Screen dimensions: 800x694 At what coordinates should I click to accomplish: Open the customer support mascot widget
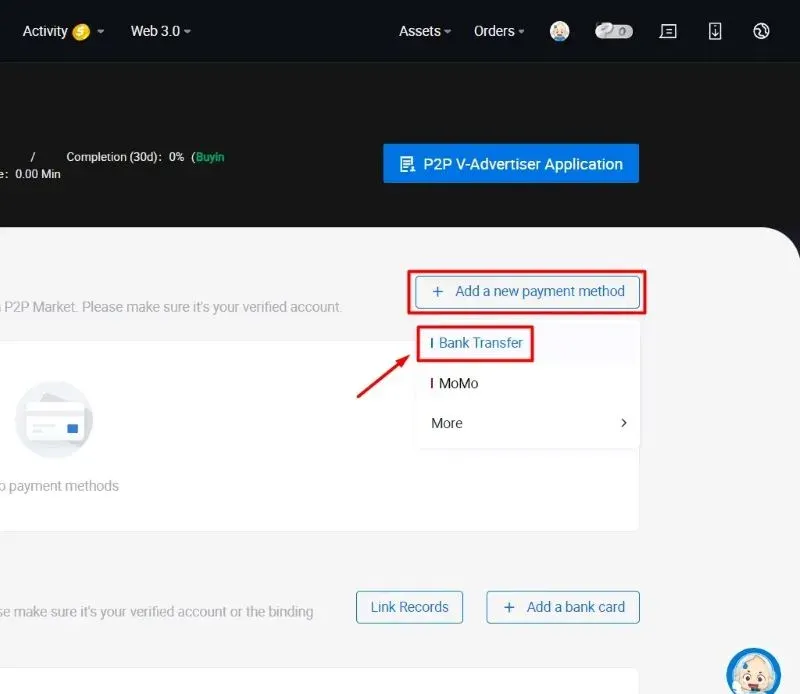tap(753, 670)
